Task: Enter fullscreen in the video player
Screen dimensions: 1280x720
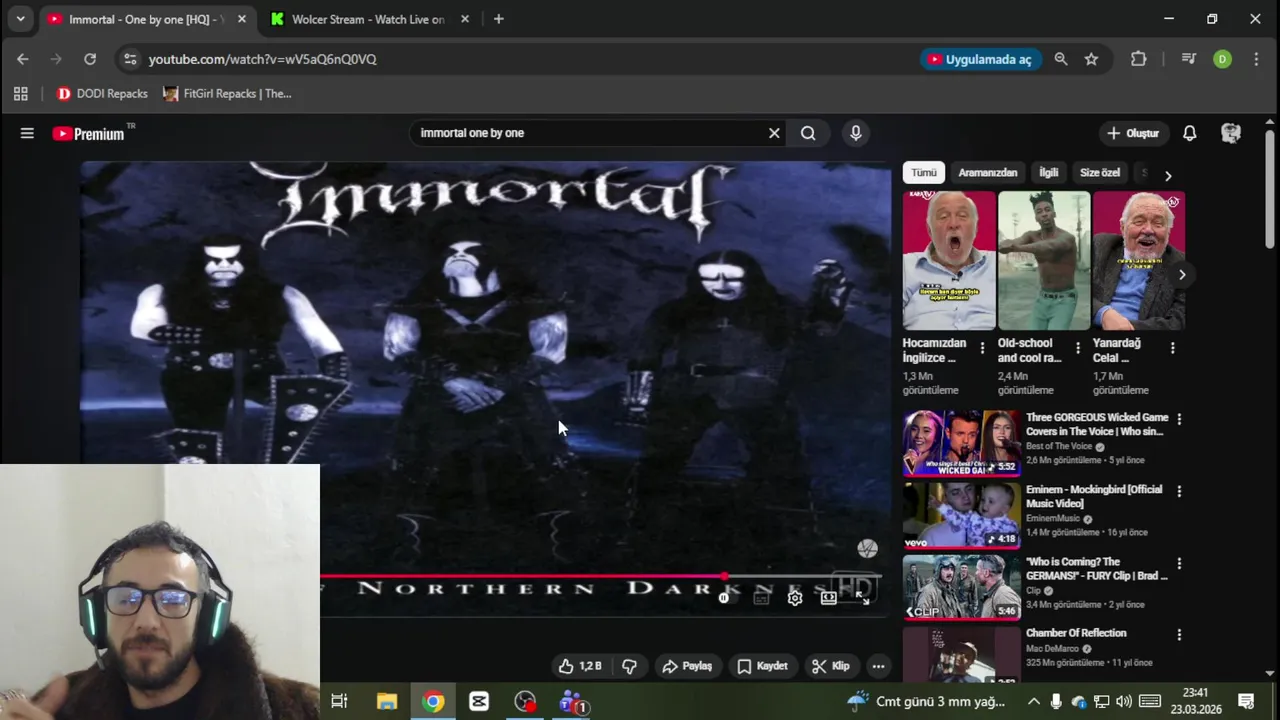Action: (862, 598)
